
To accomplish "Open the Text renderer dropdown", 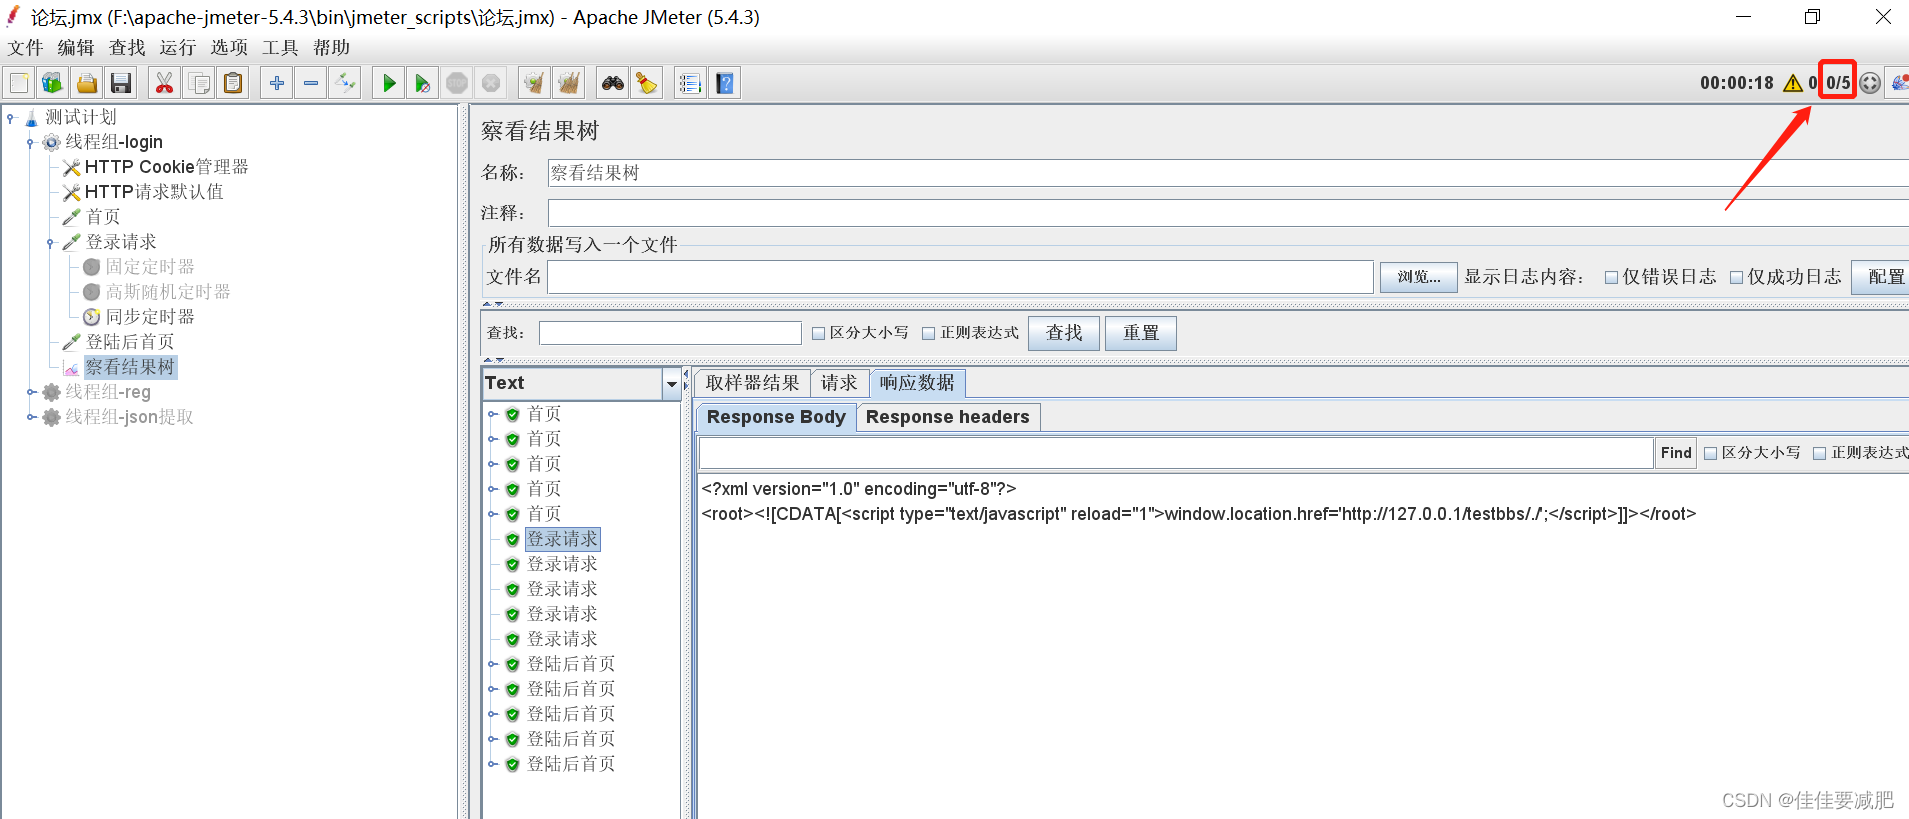I will (671, 384).
